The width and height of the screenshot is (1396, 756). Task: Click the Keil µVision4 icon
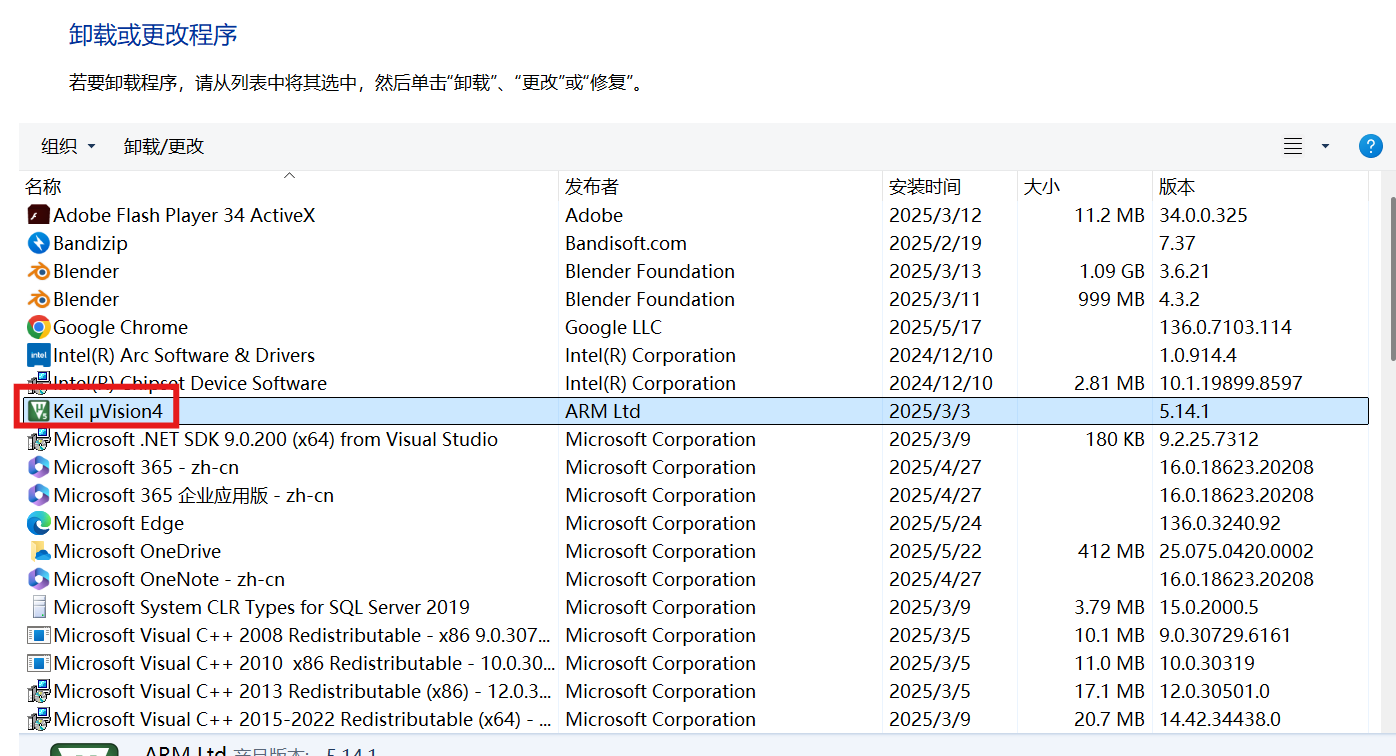click(39, 411)
